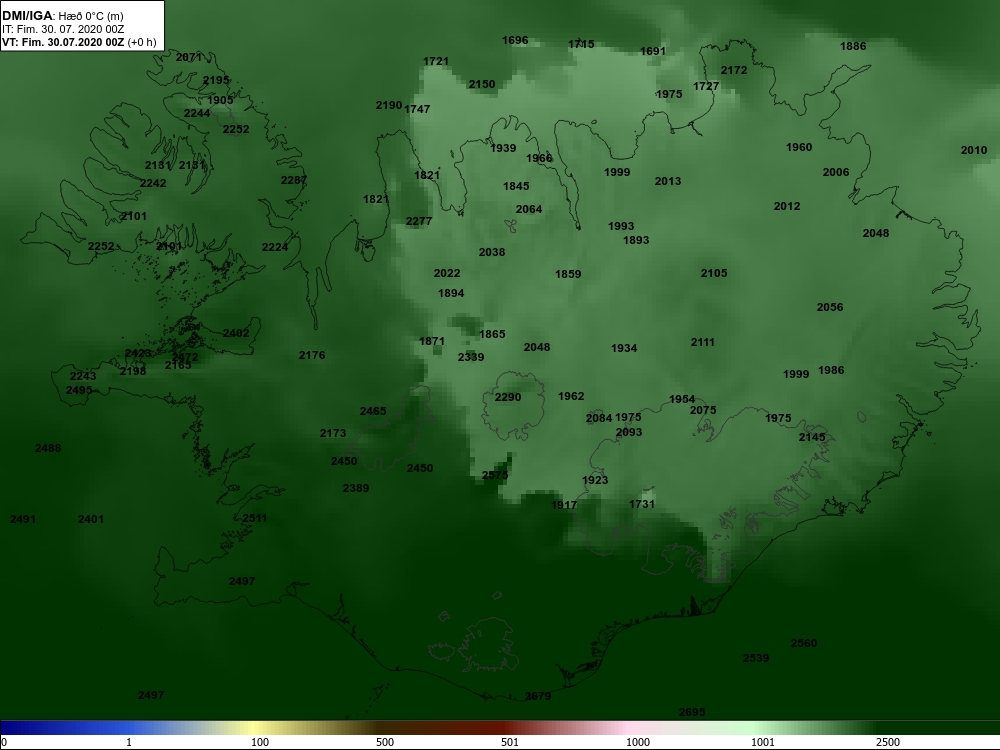Screen dimensions: 1000x750
Task: Select the 2150 value
Action: coord(482,84)
